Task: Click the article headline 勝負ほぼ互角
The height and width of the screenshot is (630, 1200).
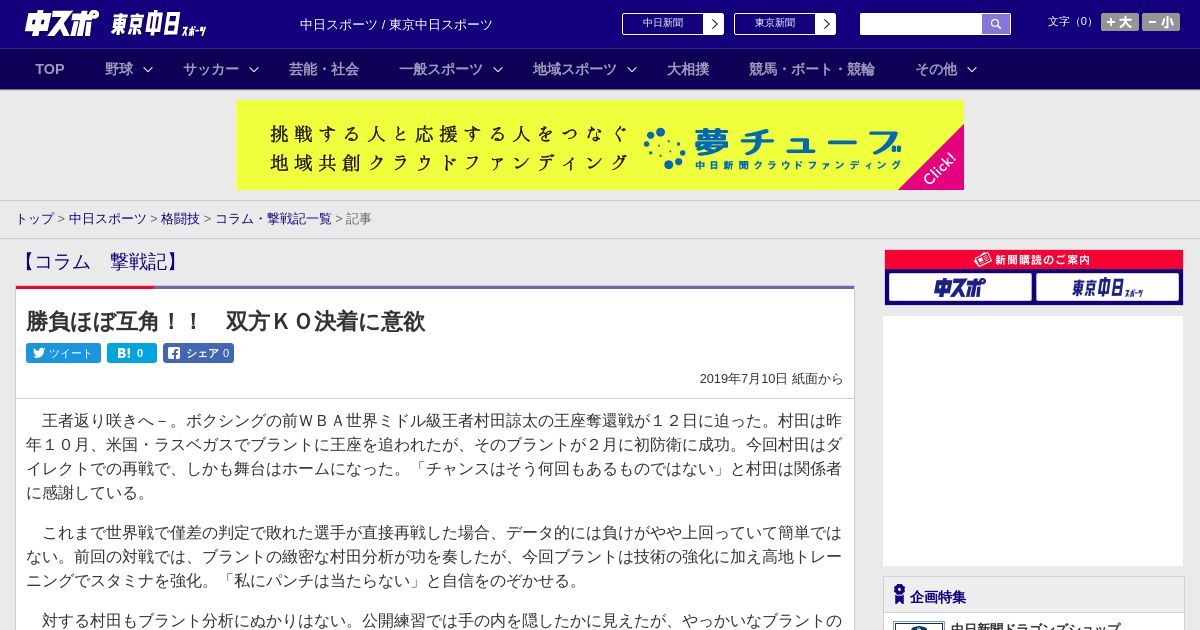Action: click(x=226, y=321)
